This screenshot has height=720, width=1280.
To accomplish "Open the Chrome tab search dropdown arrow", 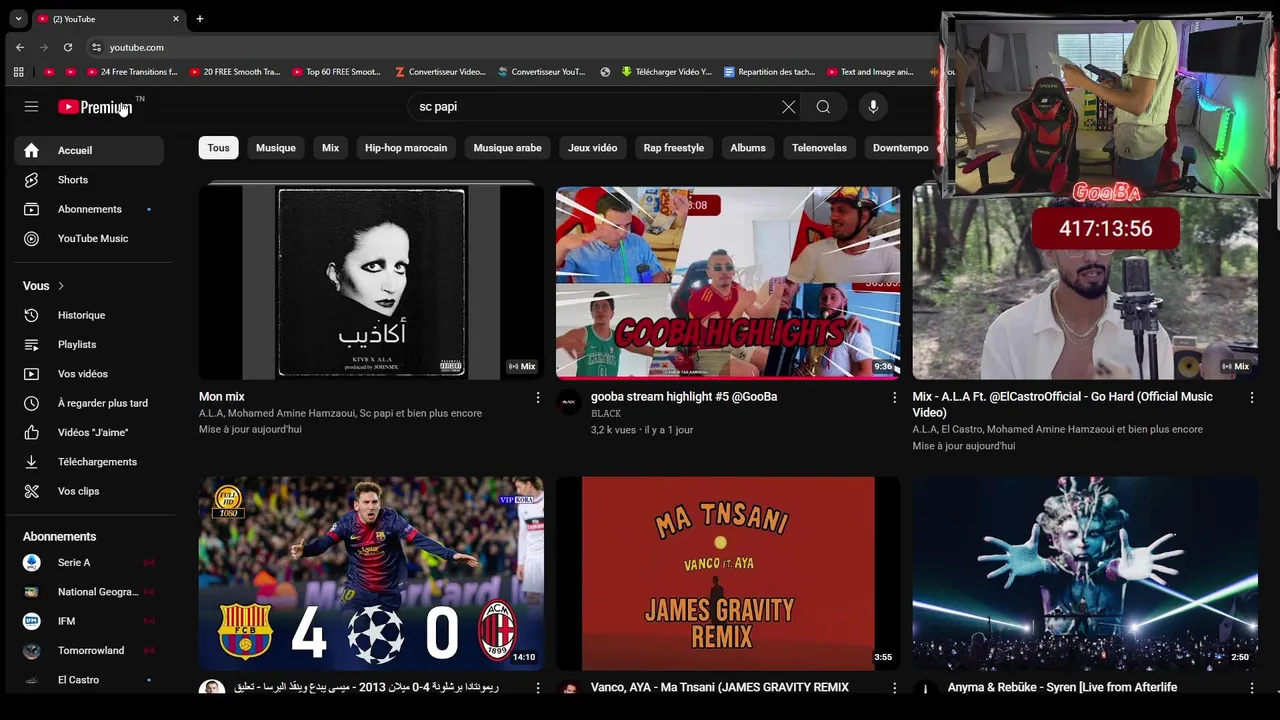I will [18, 18].
